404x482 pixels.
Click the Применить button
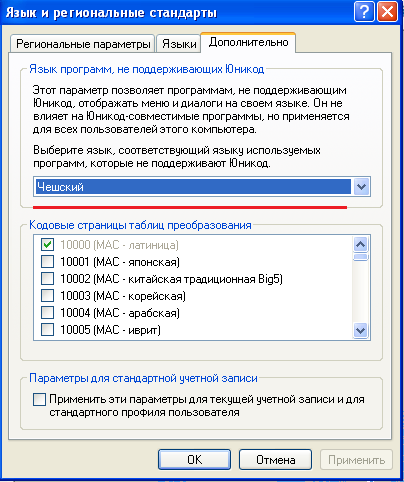coord(356,460)
